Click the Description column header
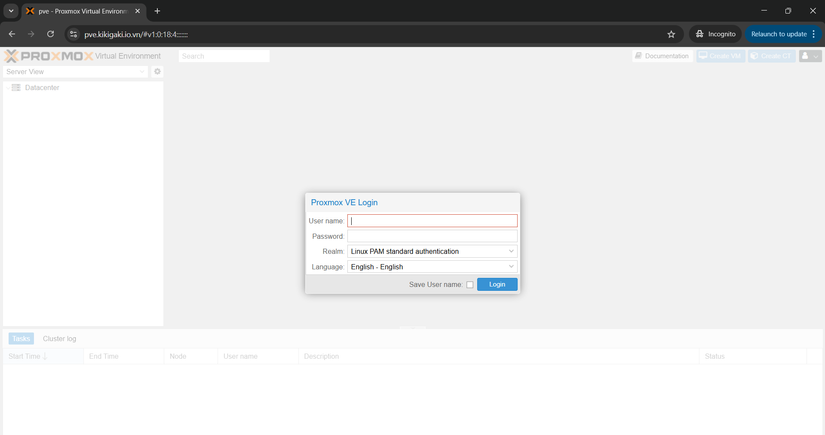Viewport: 825px width, 435px height. (499, 357)
